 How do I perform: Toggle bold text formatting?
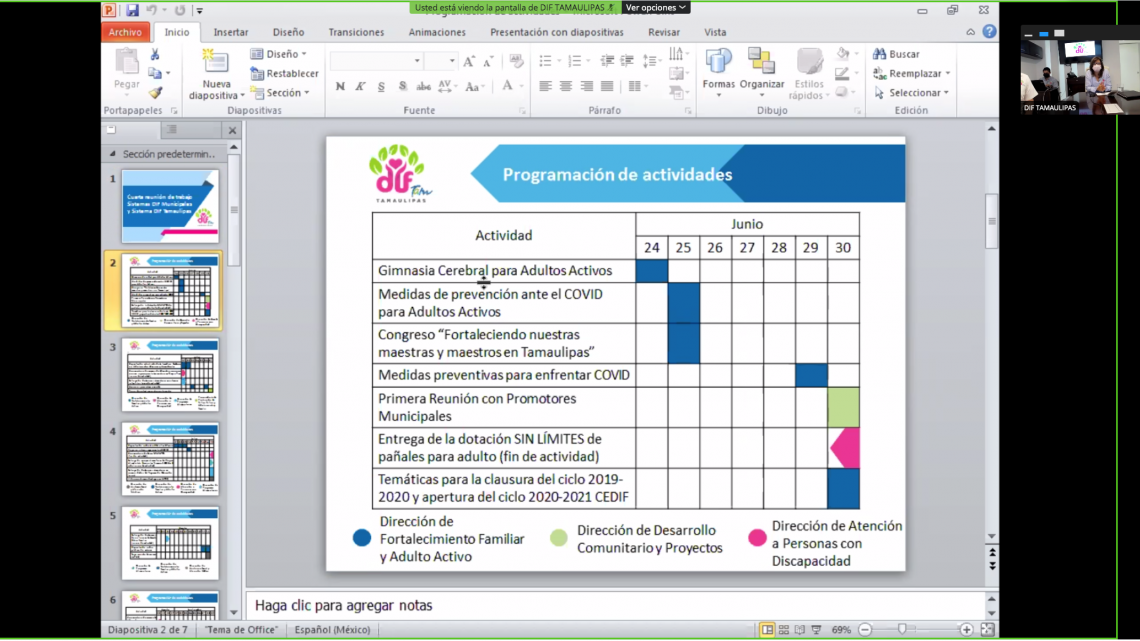340,86
